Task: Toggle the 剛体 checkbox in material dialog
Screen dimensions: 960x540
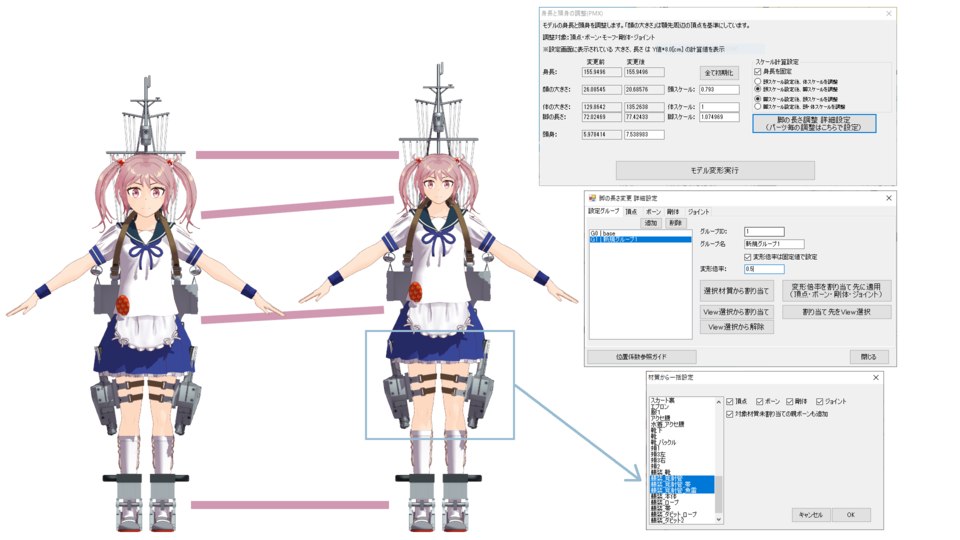Action: pos(790,402)
